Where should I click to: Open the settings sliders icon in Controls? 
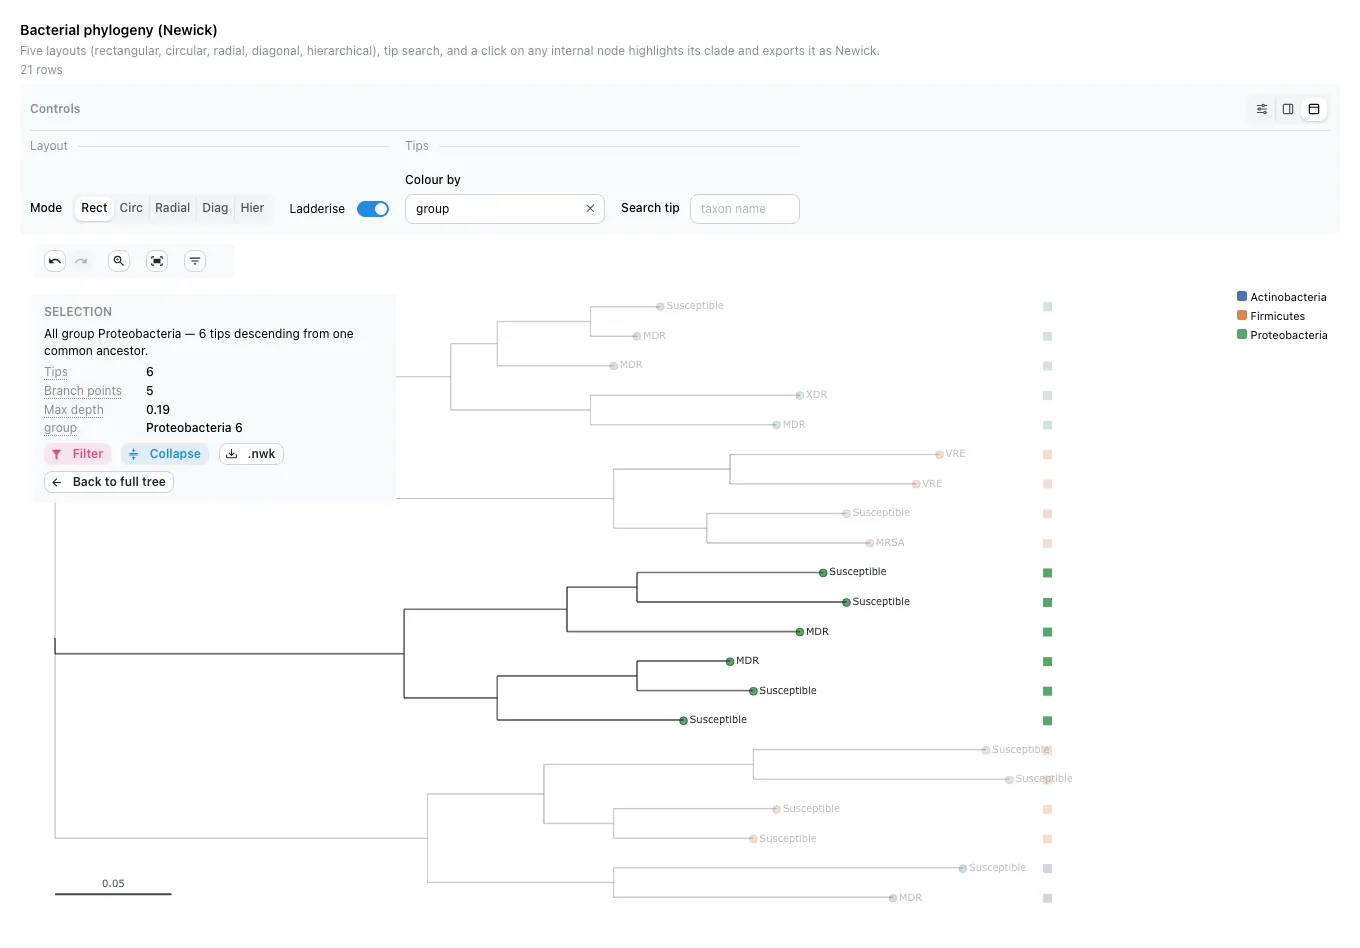coord(1262,109)
